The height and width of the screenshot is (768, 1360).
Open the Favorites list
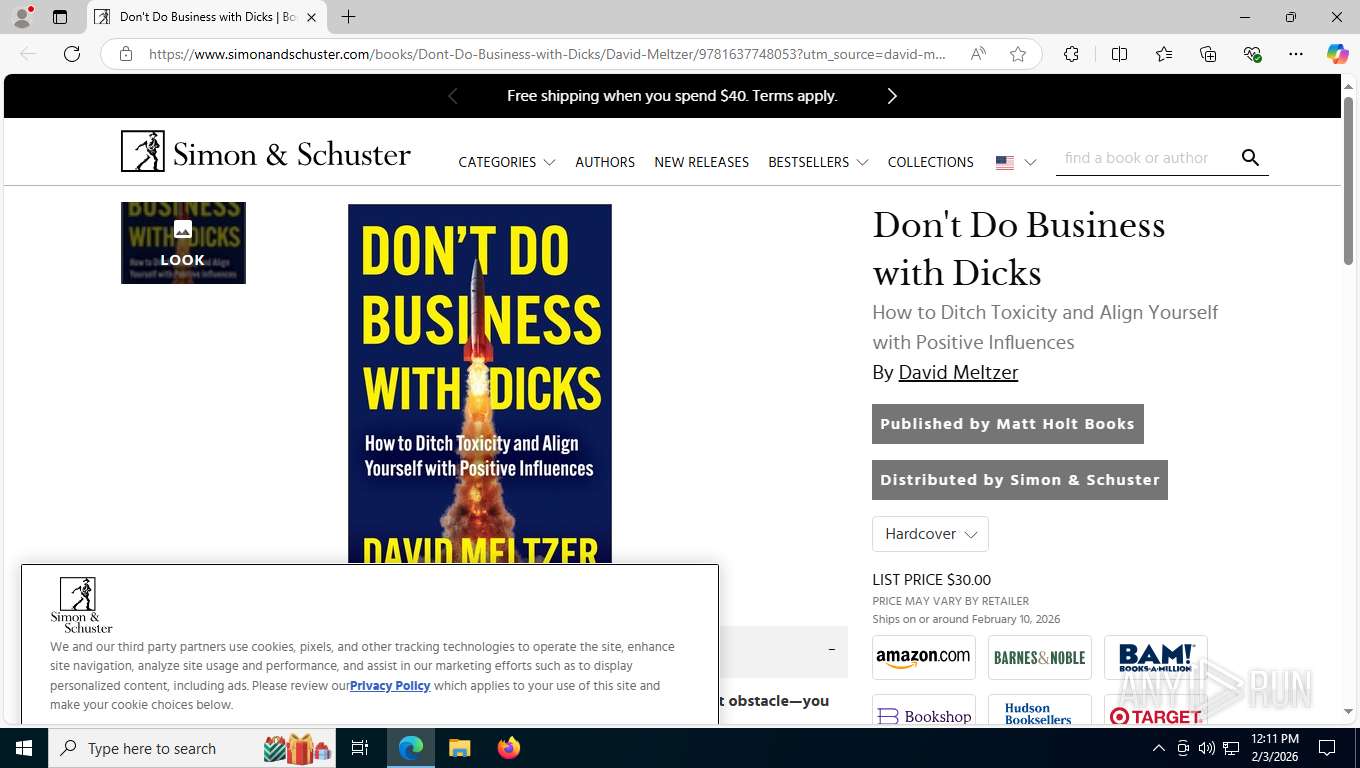click(x=1164, y=54)
